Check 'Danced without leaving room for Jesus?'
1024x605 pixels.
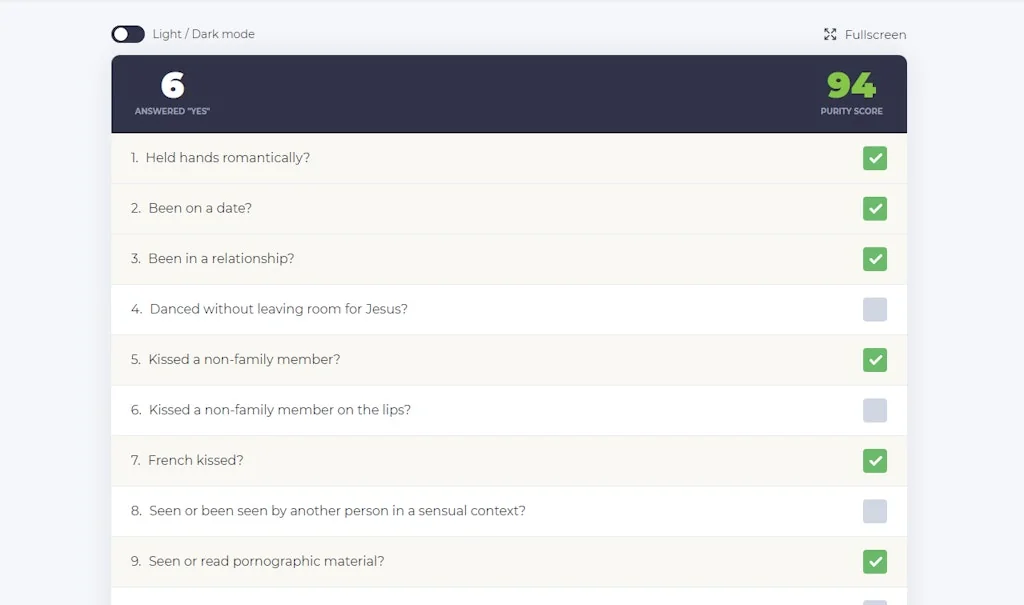pyautogui.click(x=875, y=309)
